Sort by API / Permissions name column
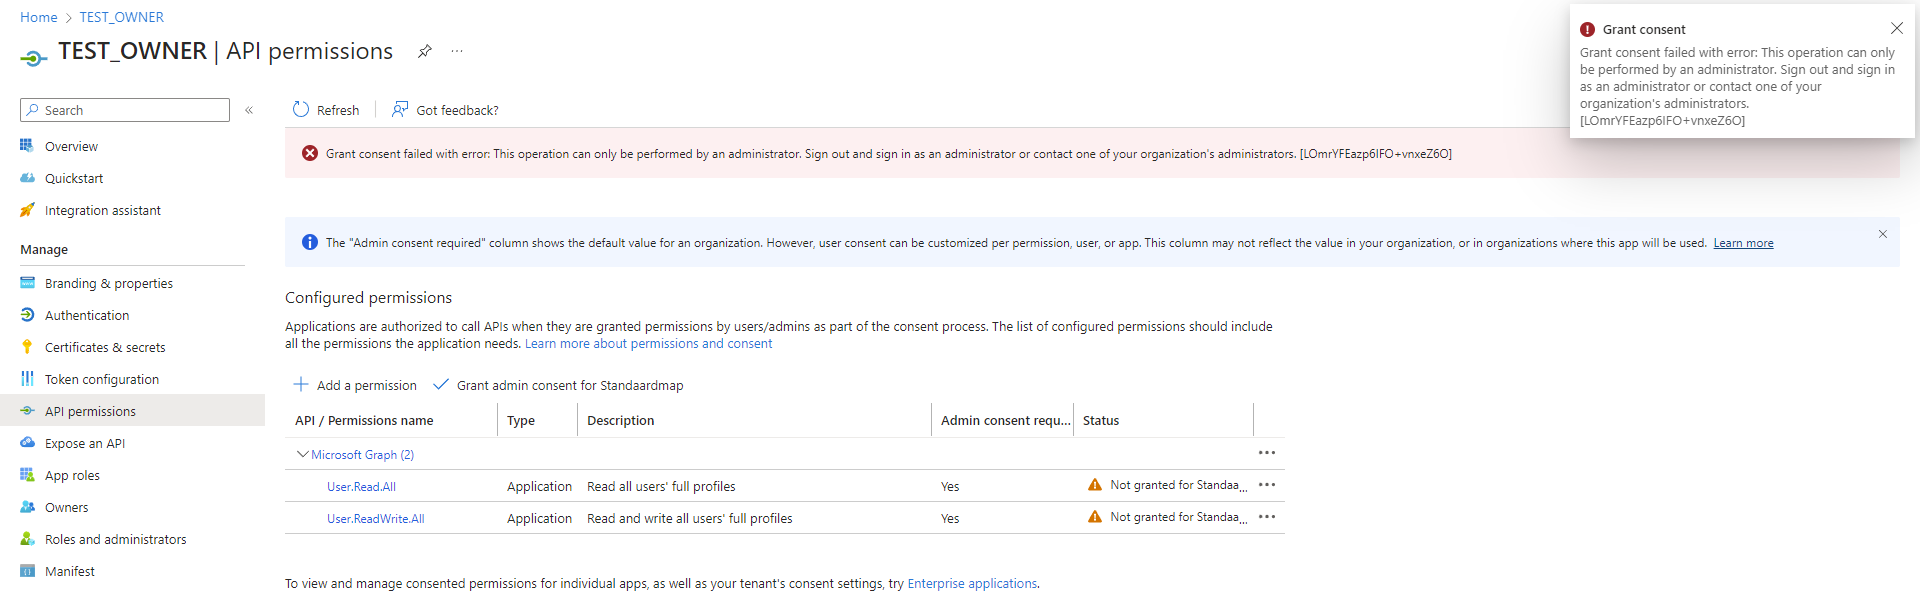The height and width of the screenshot is (599, 1920). coord(364,420)
